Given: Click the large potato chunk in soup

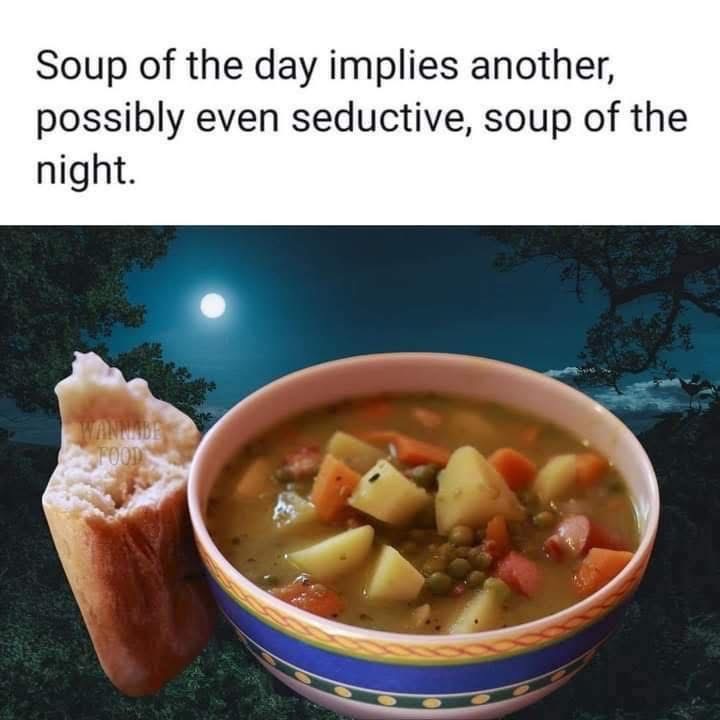Looking at the screenshot, I should [475, 491].
